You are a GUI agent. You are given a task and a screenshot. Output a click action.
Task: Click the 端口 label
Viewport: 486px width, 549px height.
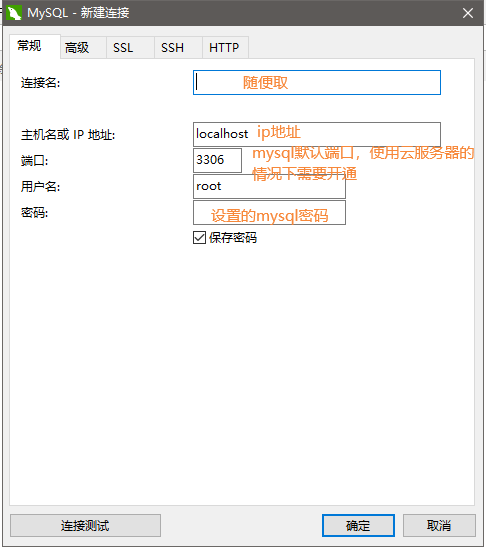pyautogui.click(x=34, y=161)
